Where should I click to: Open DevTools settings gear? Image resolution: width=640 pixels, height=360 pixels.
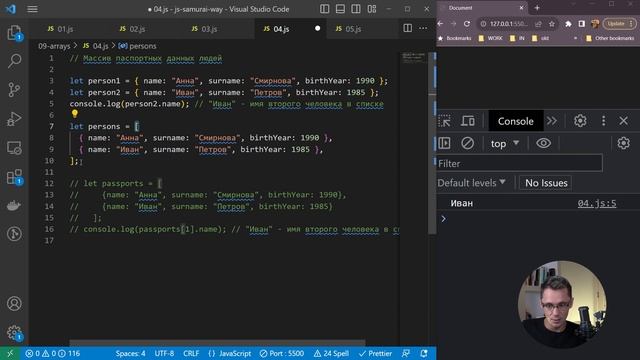click(x=580, y=121)
